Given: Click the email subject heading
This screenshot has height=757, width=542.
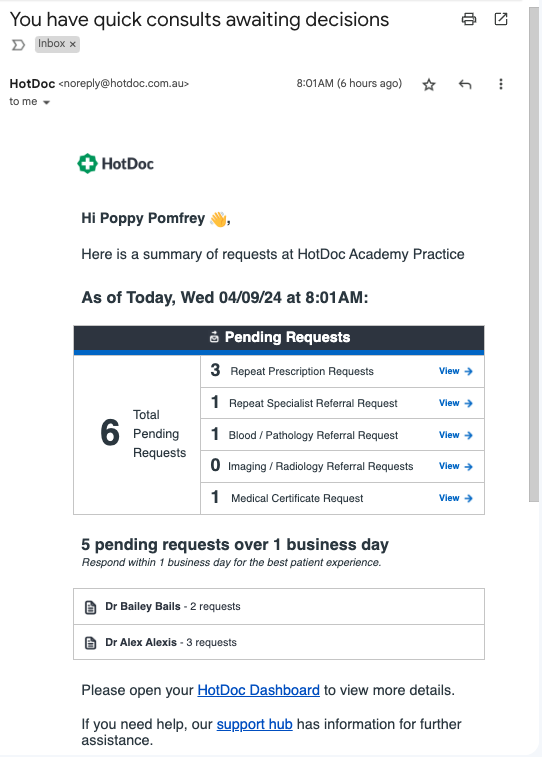Looking at the screenshot, I should click(199, 20).
